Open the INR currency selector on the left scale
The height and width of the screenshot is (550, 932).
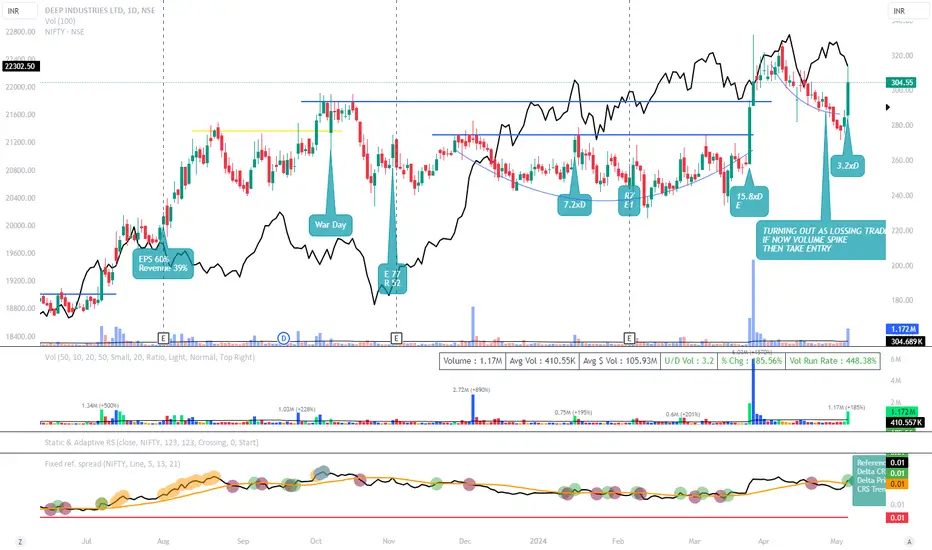[20, 11]
